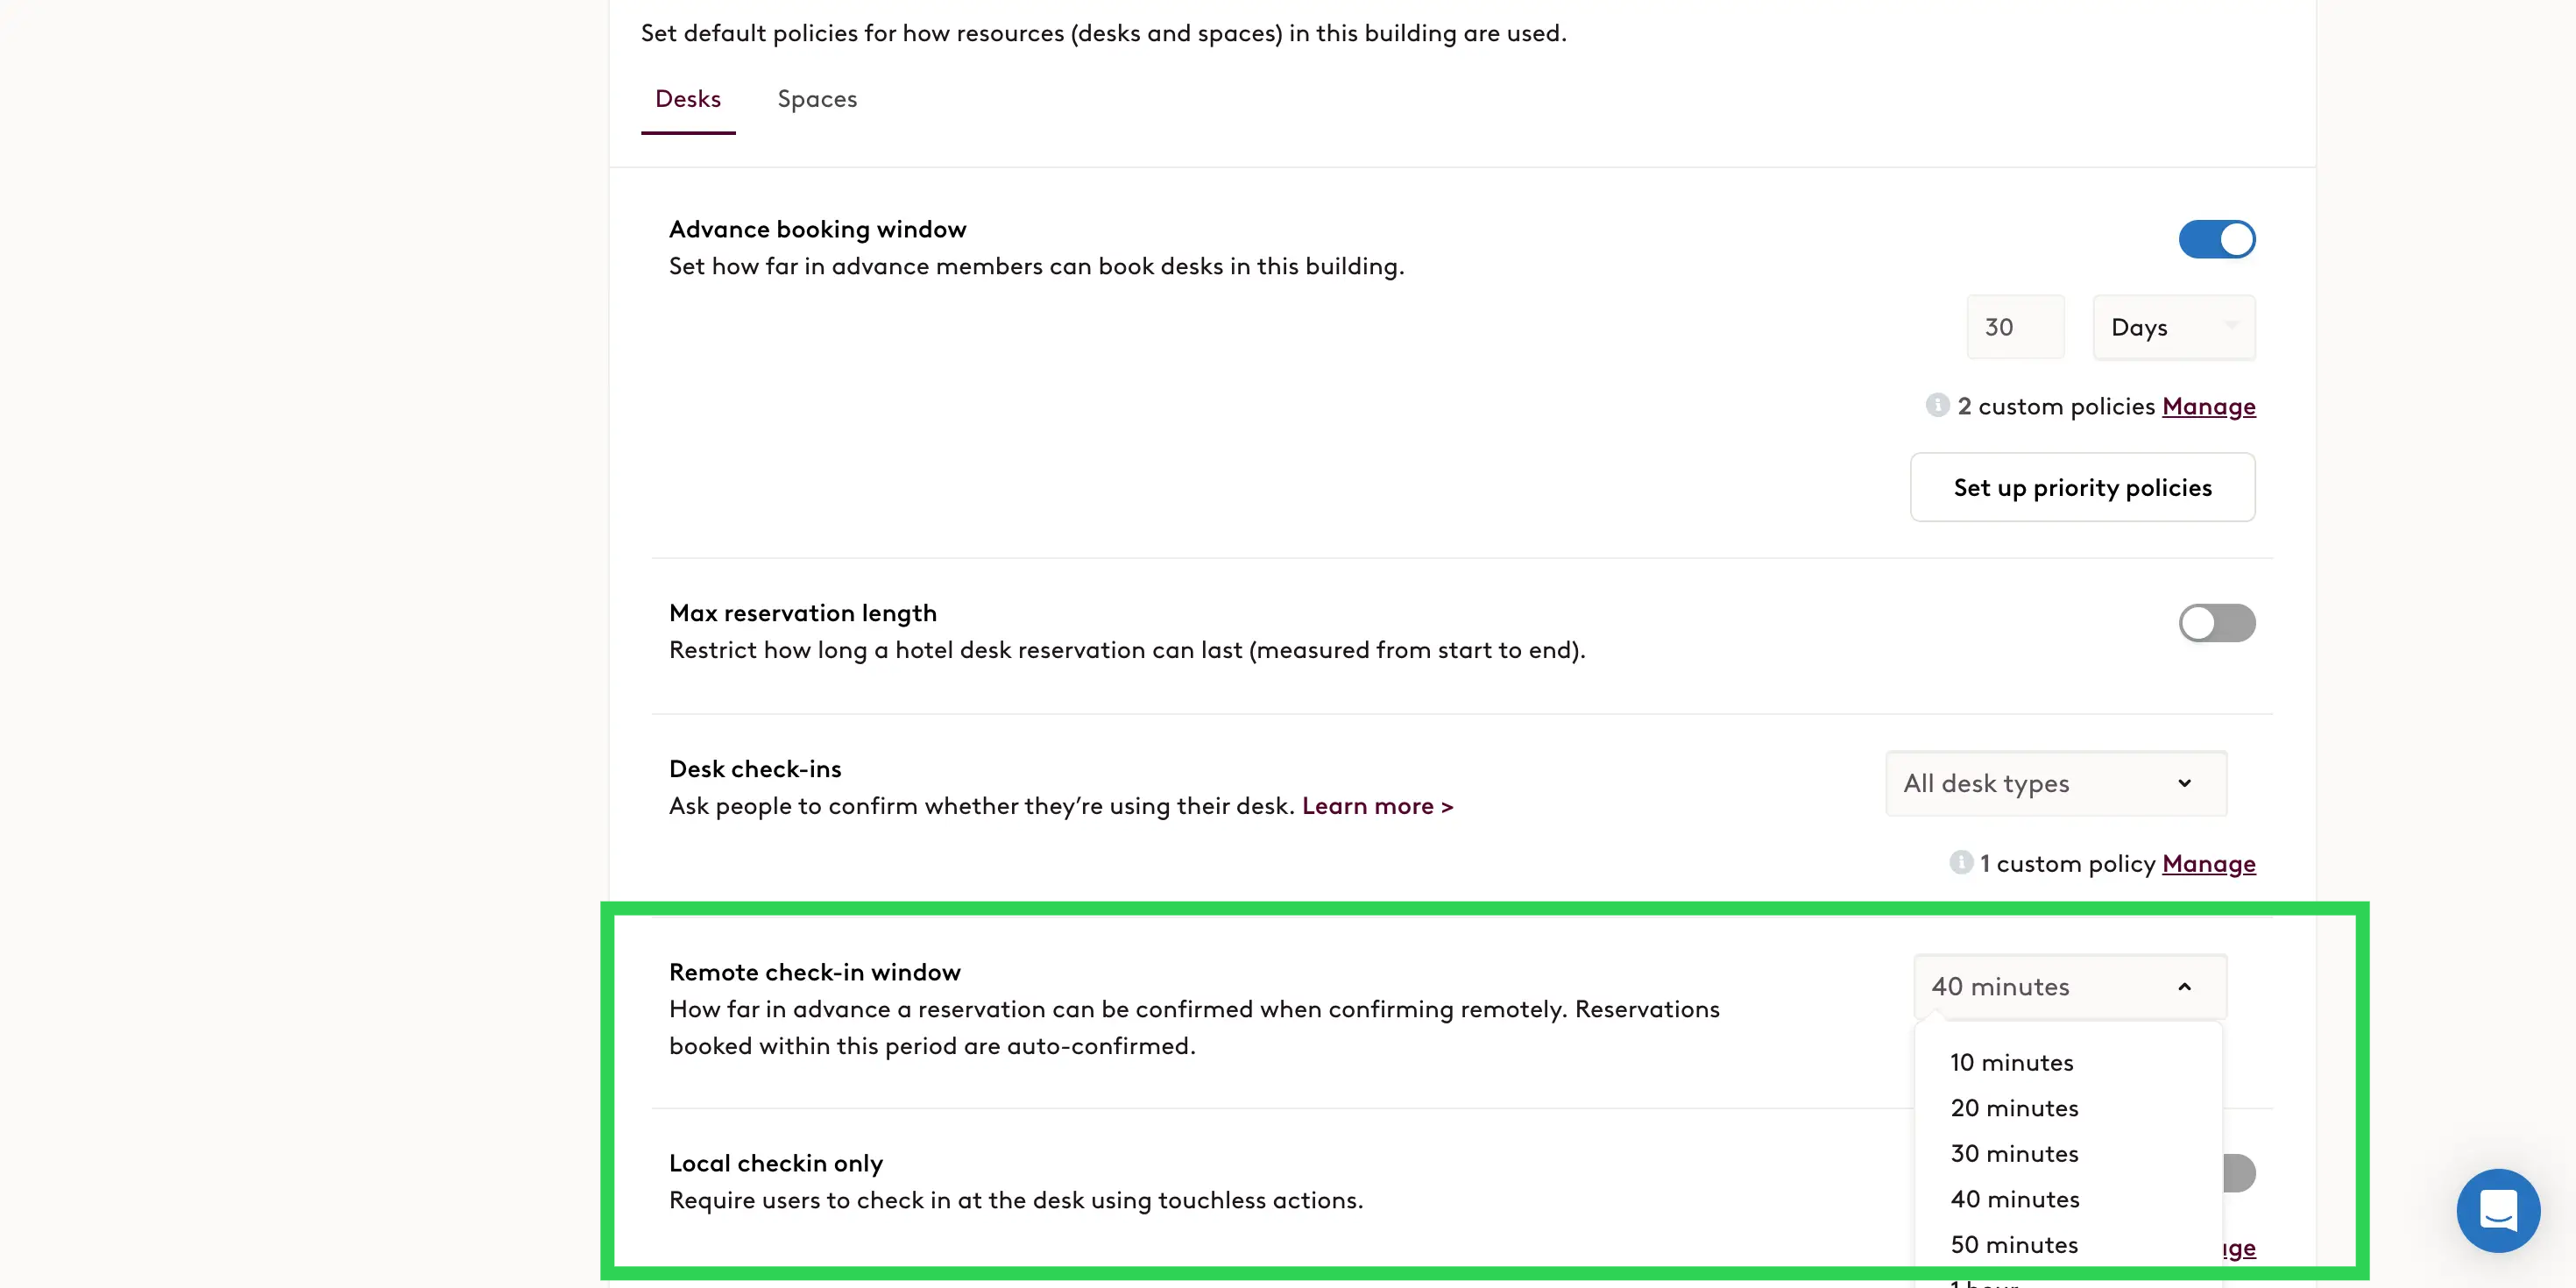
Task: Click info icon beside 1 custom policy
Action: [1960, 862]
